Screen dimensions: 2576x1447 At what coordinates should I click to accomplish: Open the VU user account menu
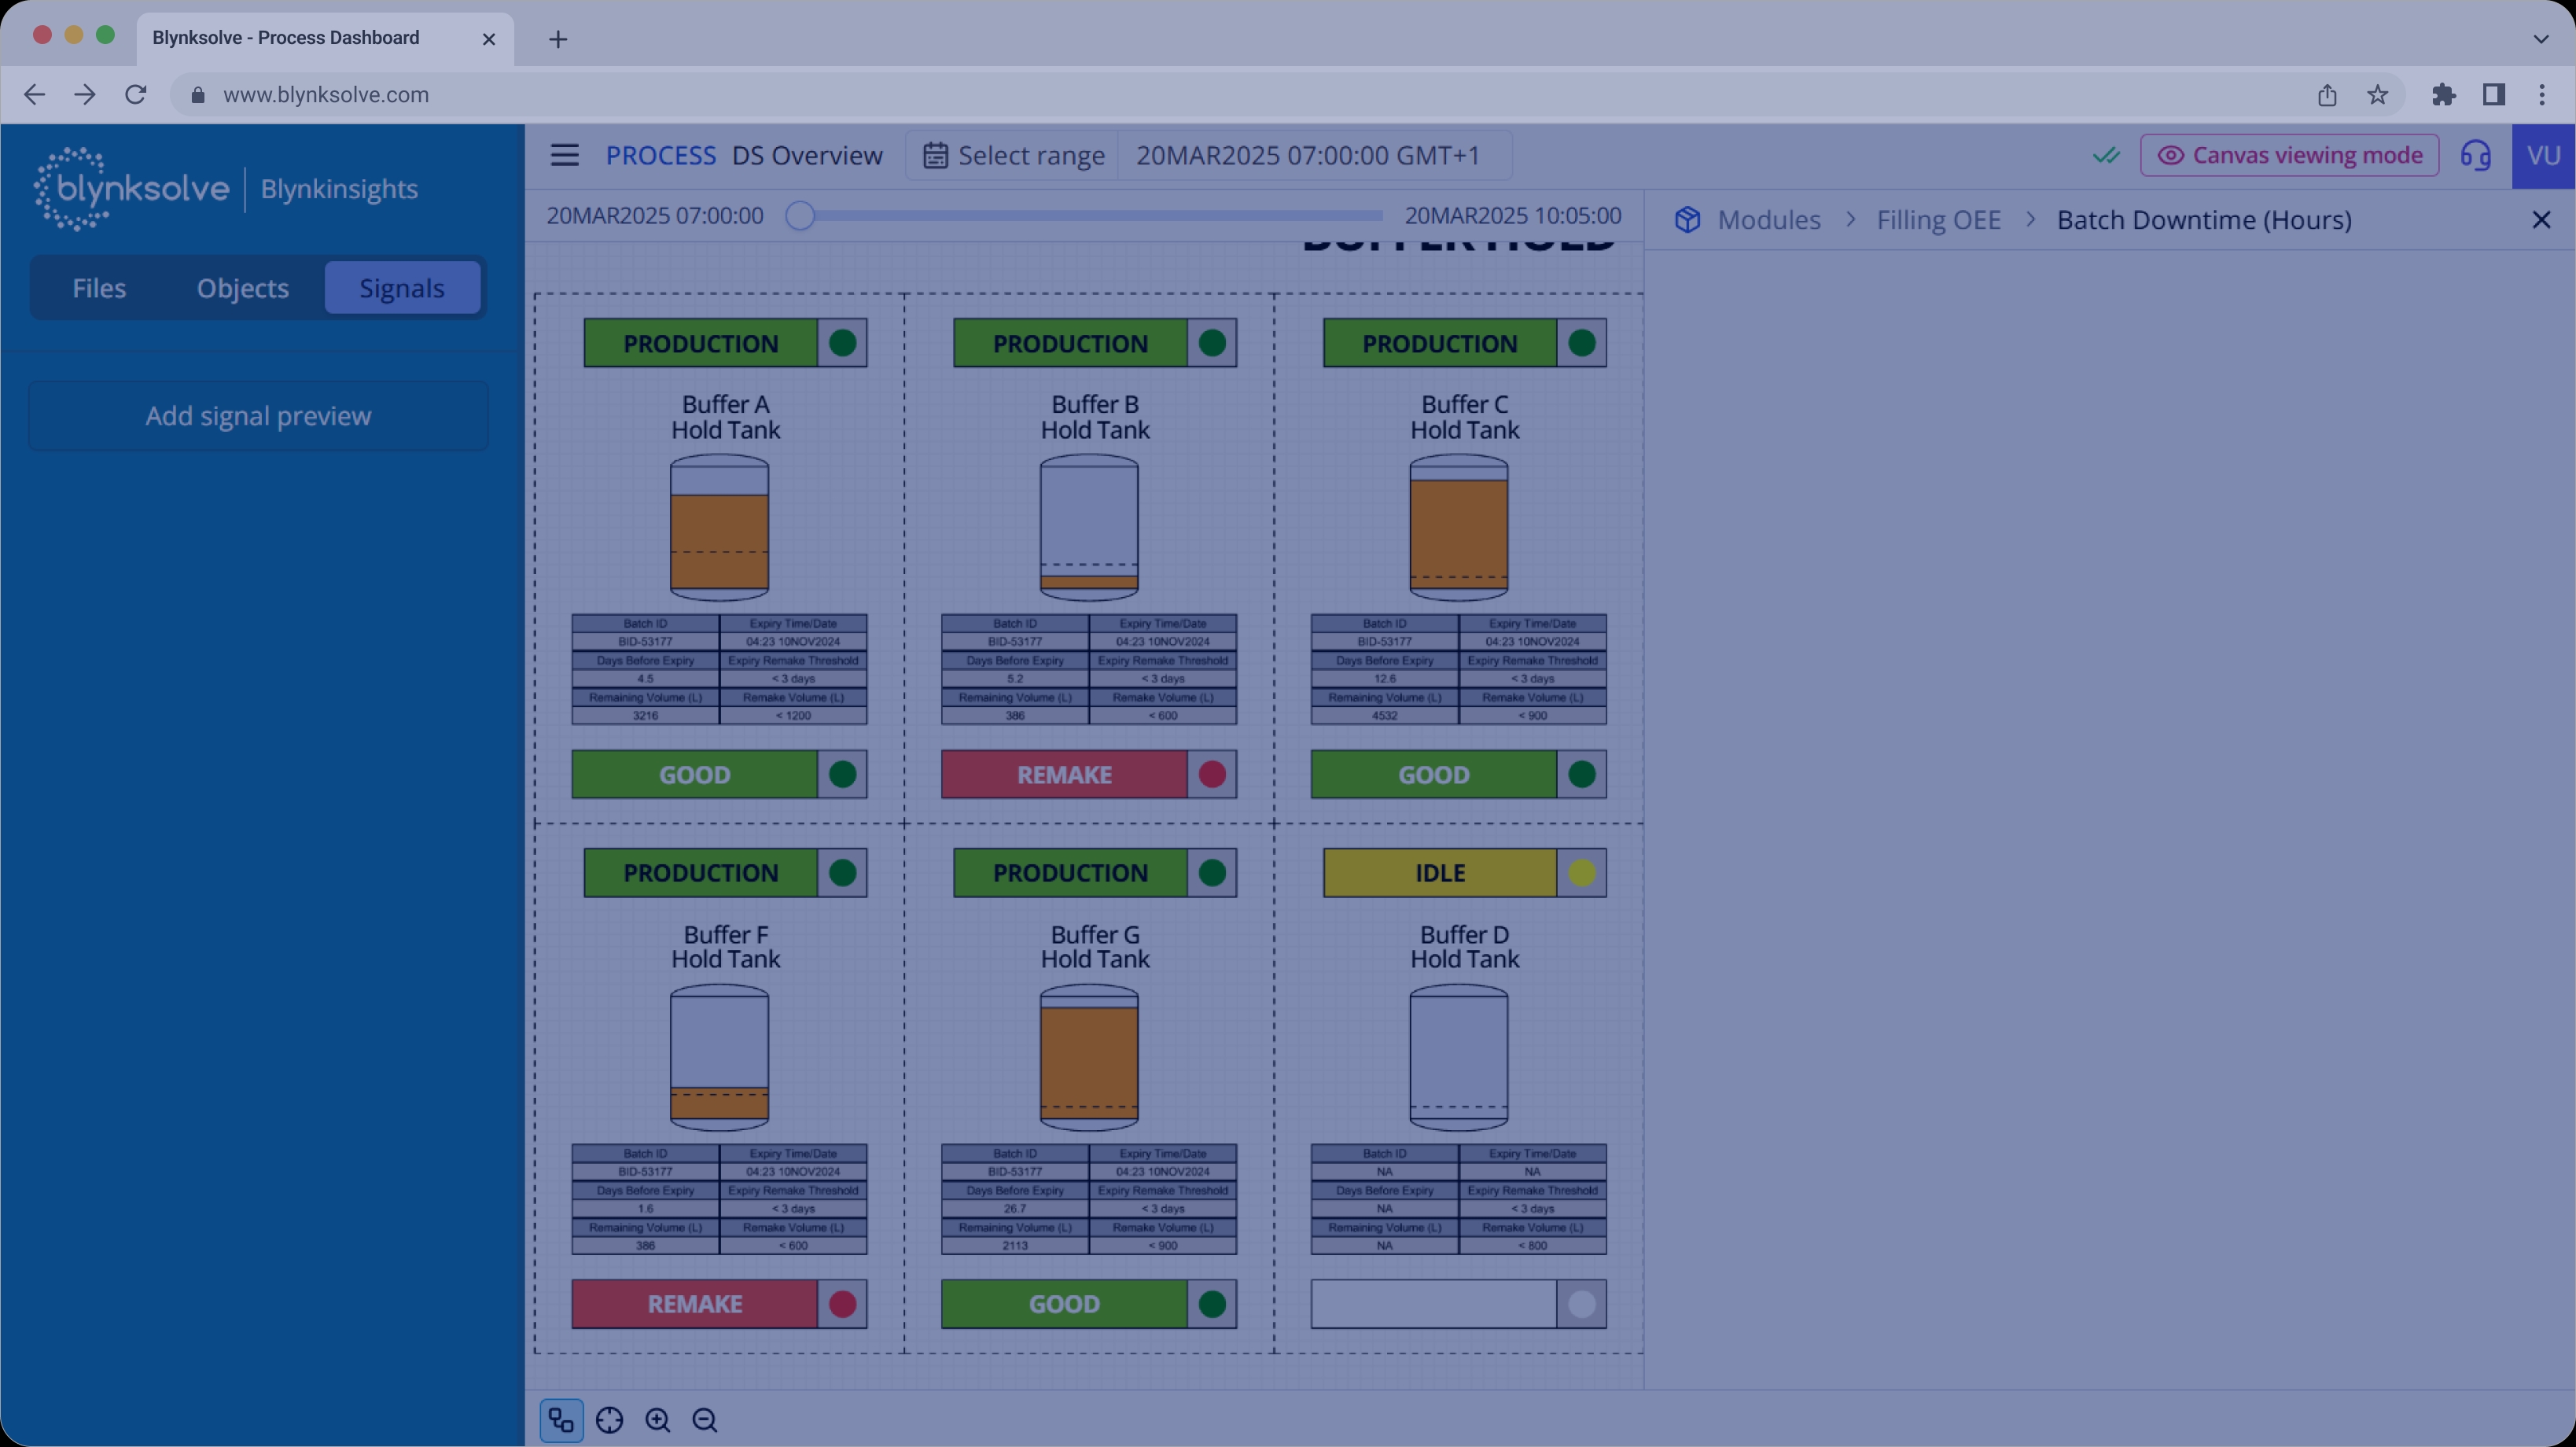[x=2543, y=155]
